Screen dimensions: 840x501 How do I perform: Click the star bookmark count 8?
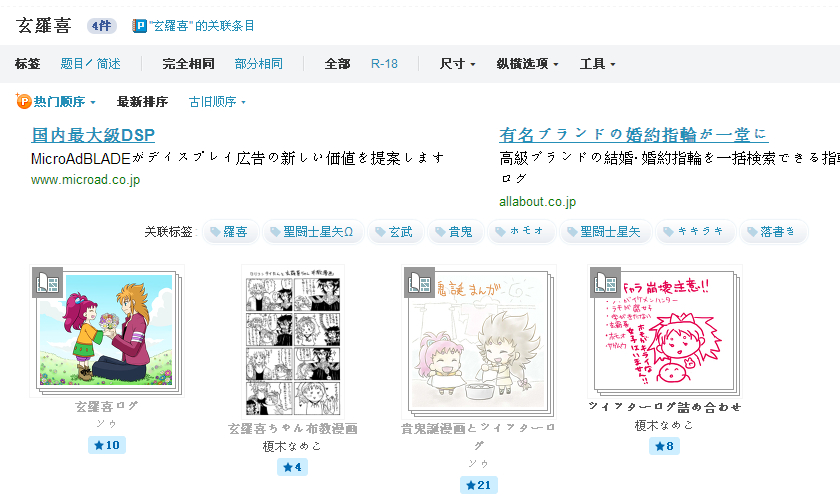click(x=664, y=446)
